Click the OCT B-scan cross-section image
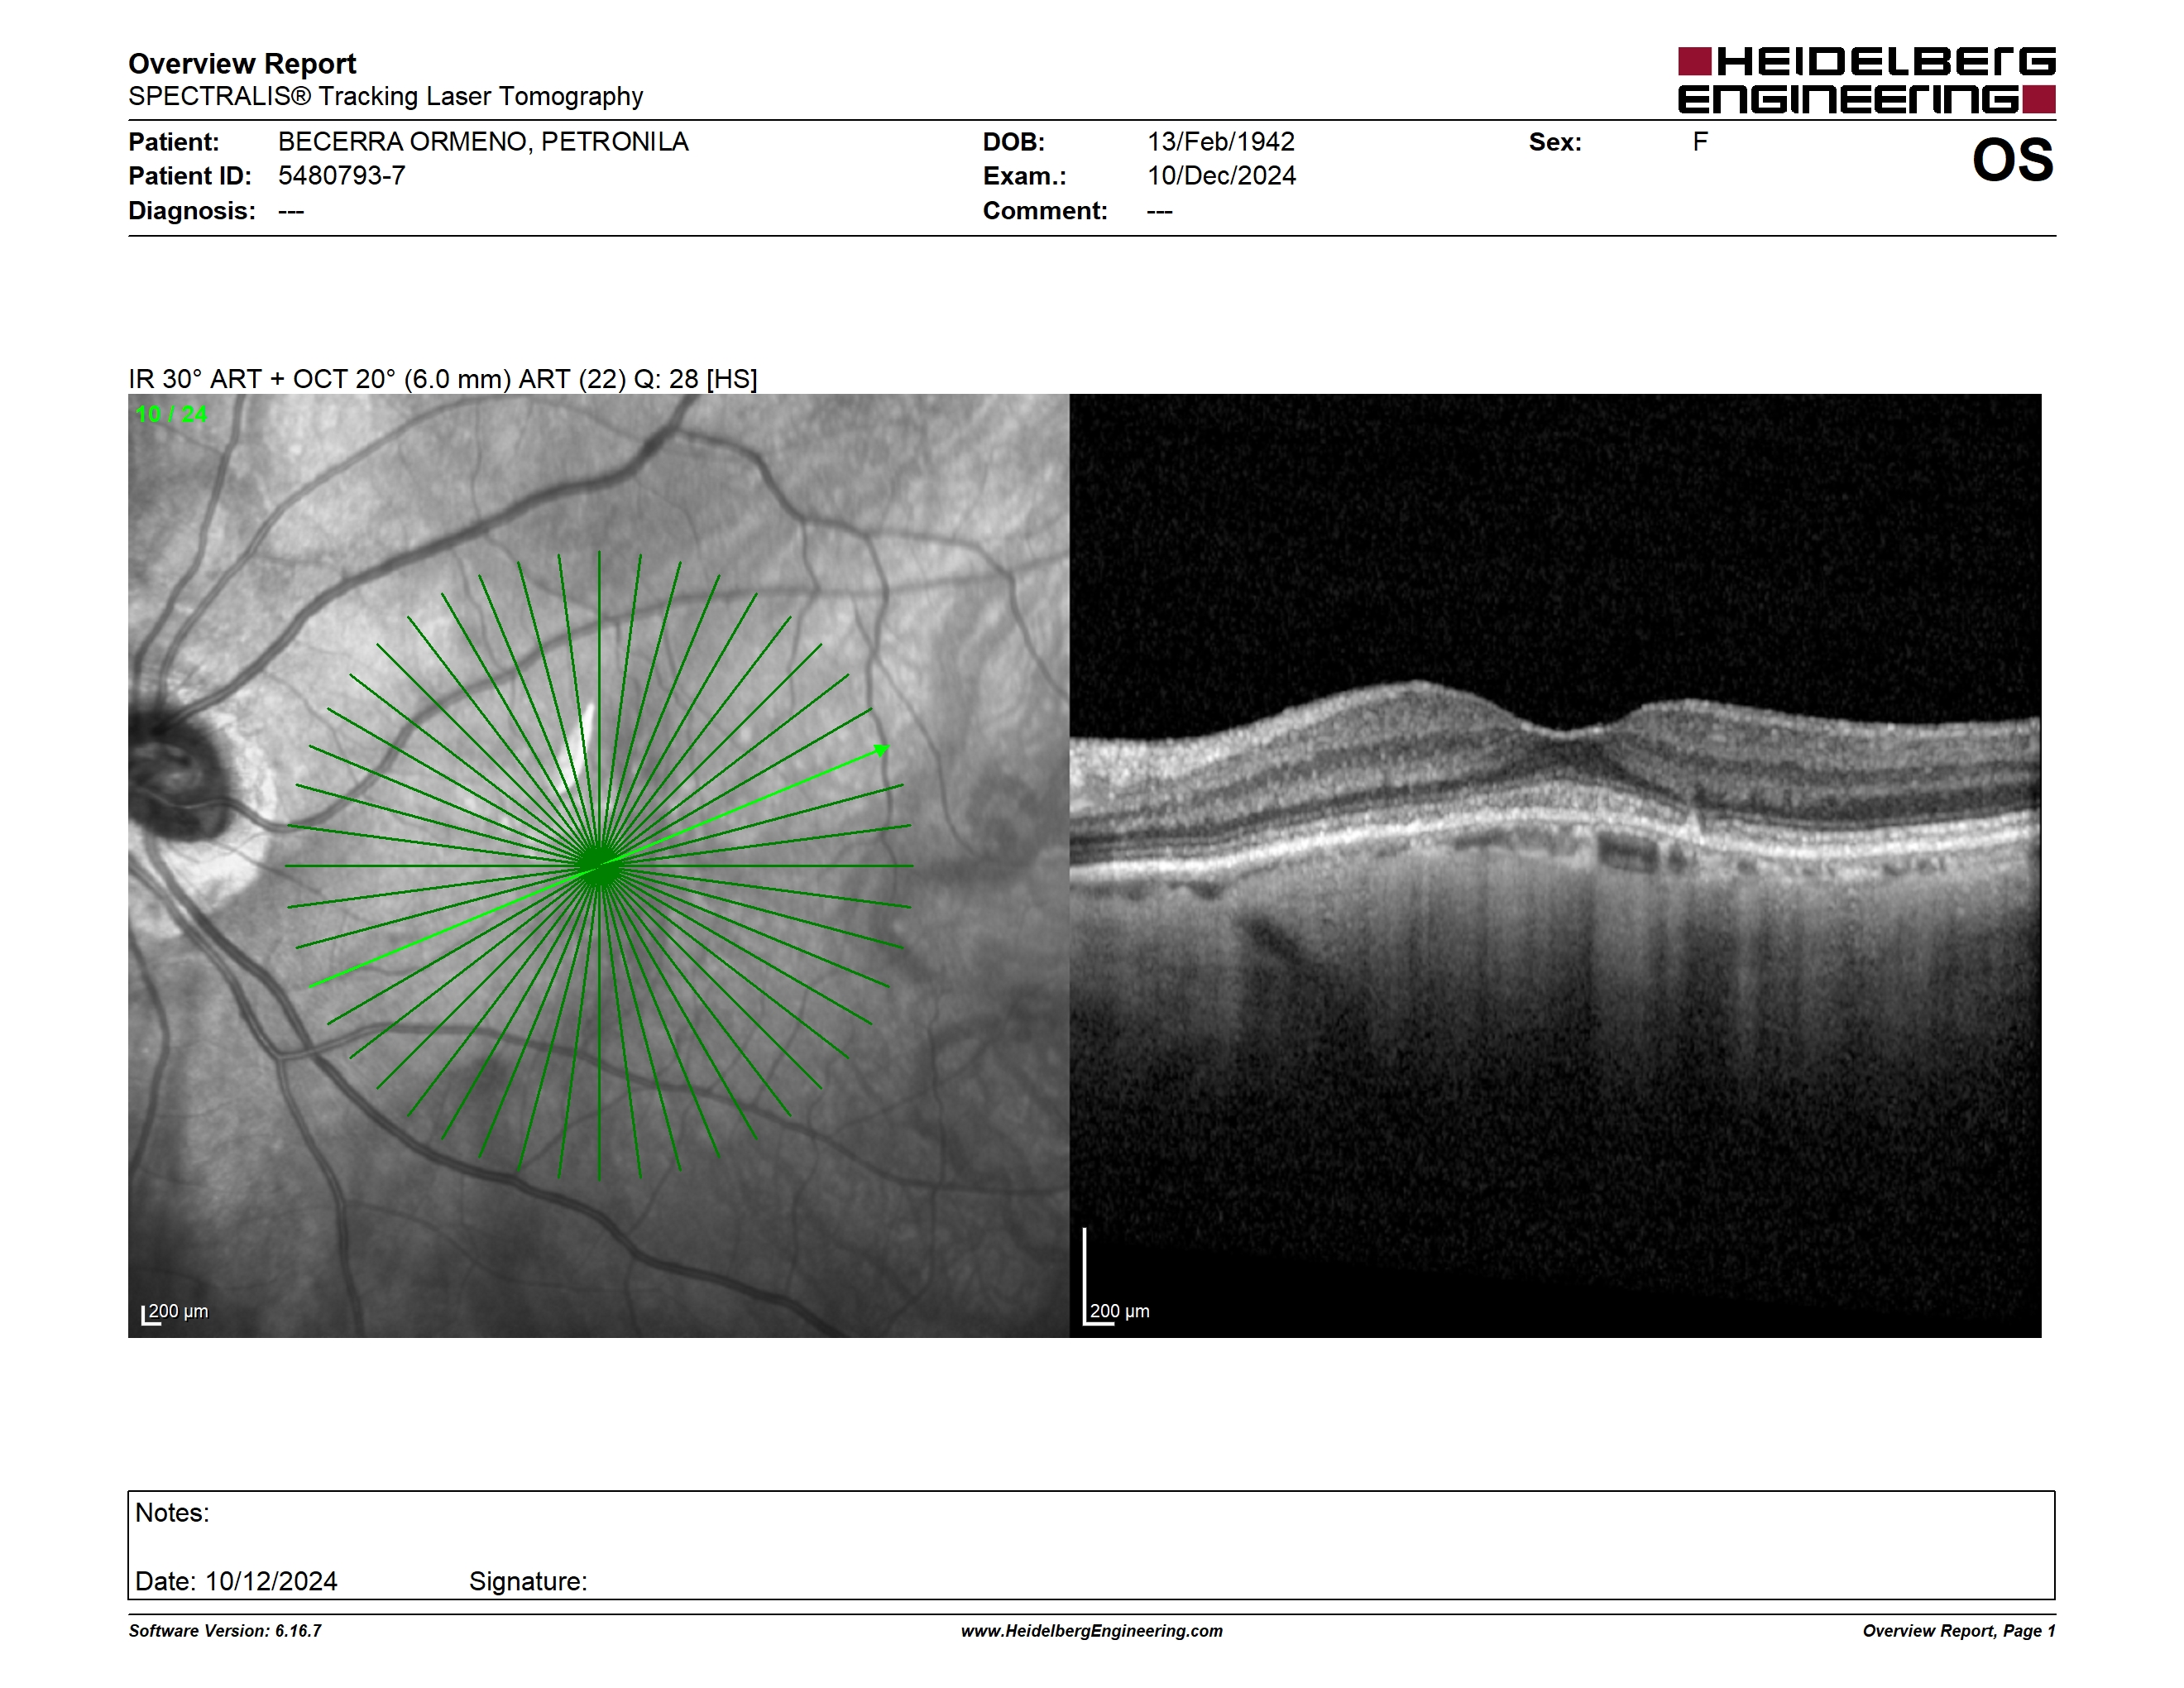 [1555, 865]
